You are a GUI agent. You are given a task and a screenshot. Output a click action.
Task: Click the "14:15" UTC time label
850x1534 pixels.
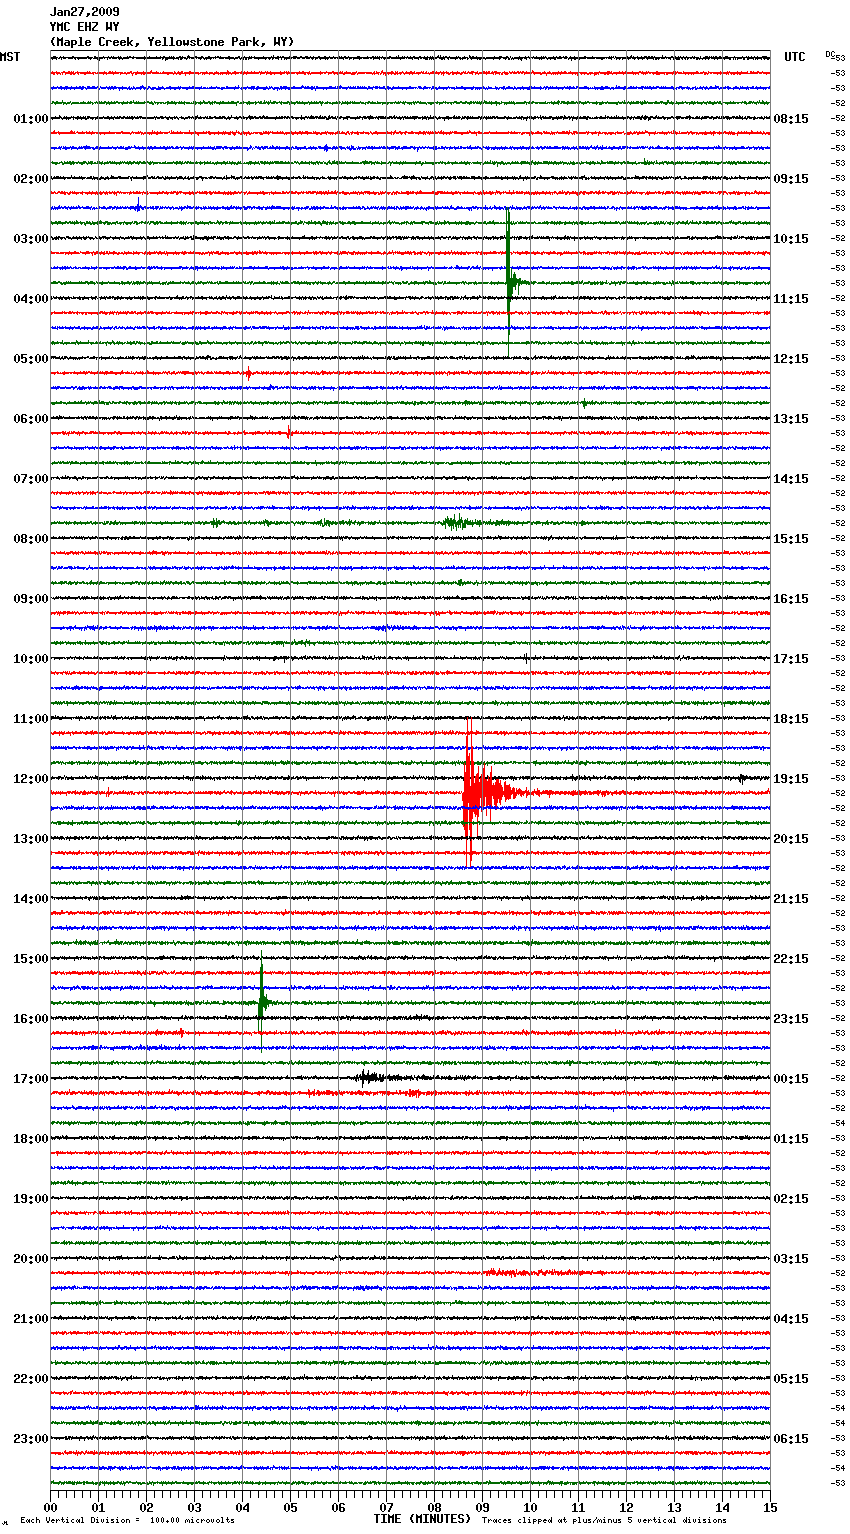[791, 479]
